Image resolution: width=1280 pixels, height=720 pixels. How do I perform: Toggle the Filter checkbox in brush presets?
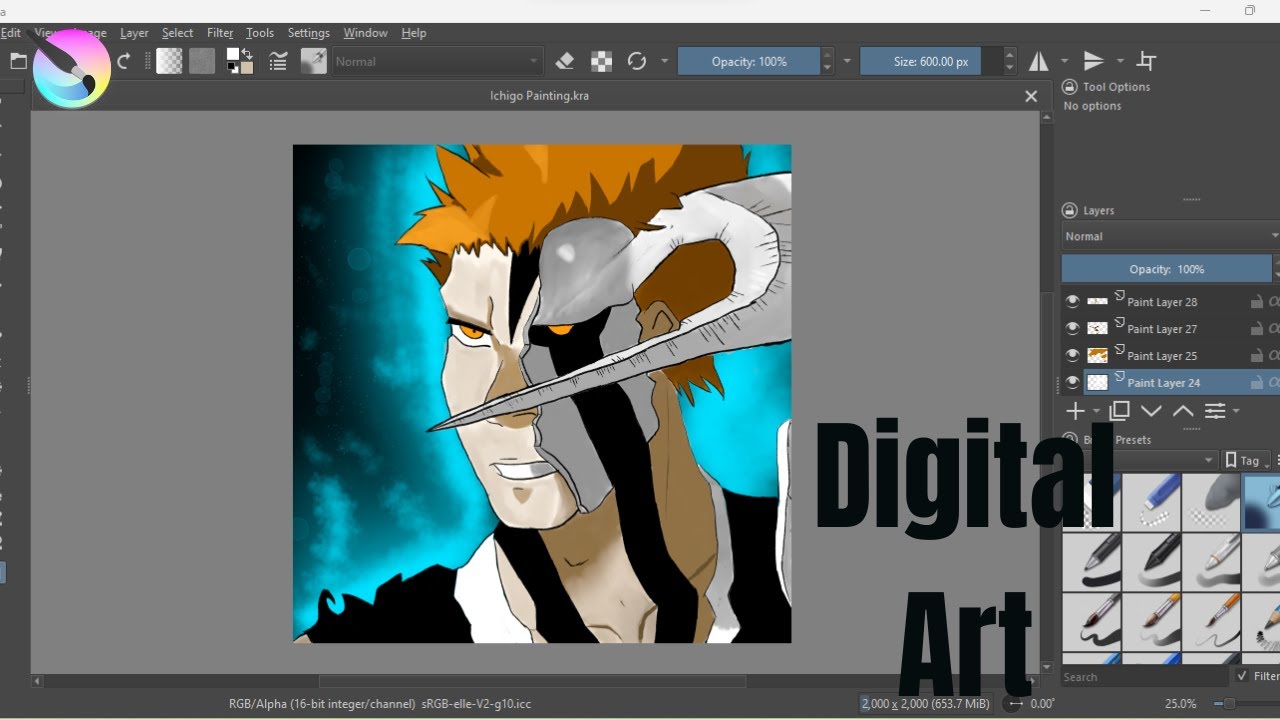click(x=1241, y=676)
